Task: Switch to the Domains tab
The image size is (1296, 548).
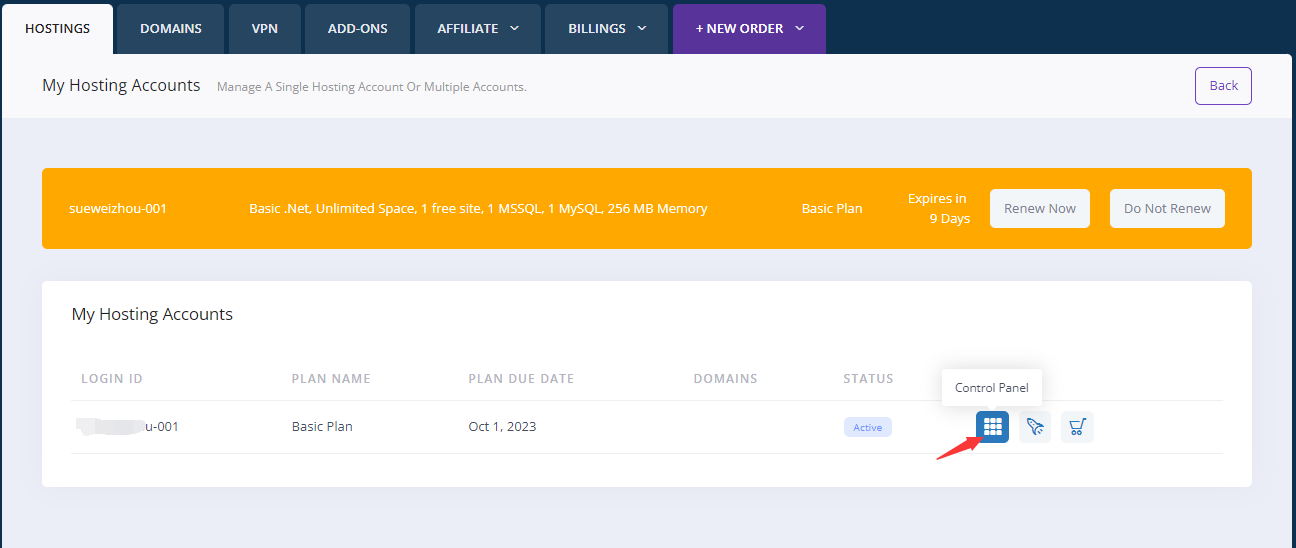Action: [171, 29]
